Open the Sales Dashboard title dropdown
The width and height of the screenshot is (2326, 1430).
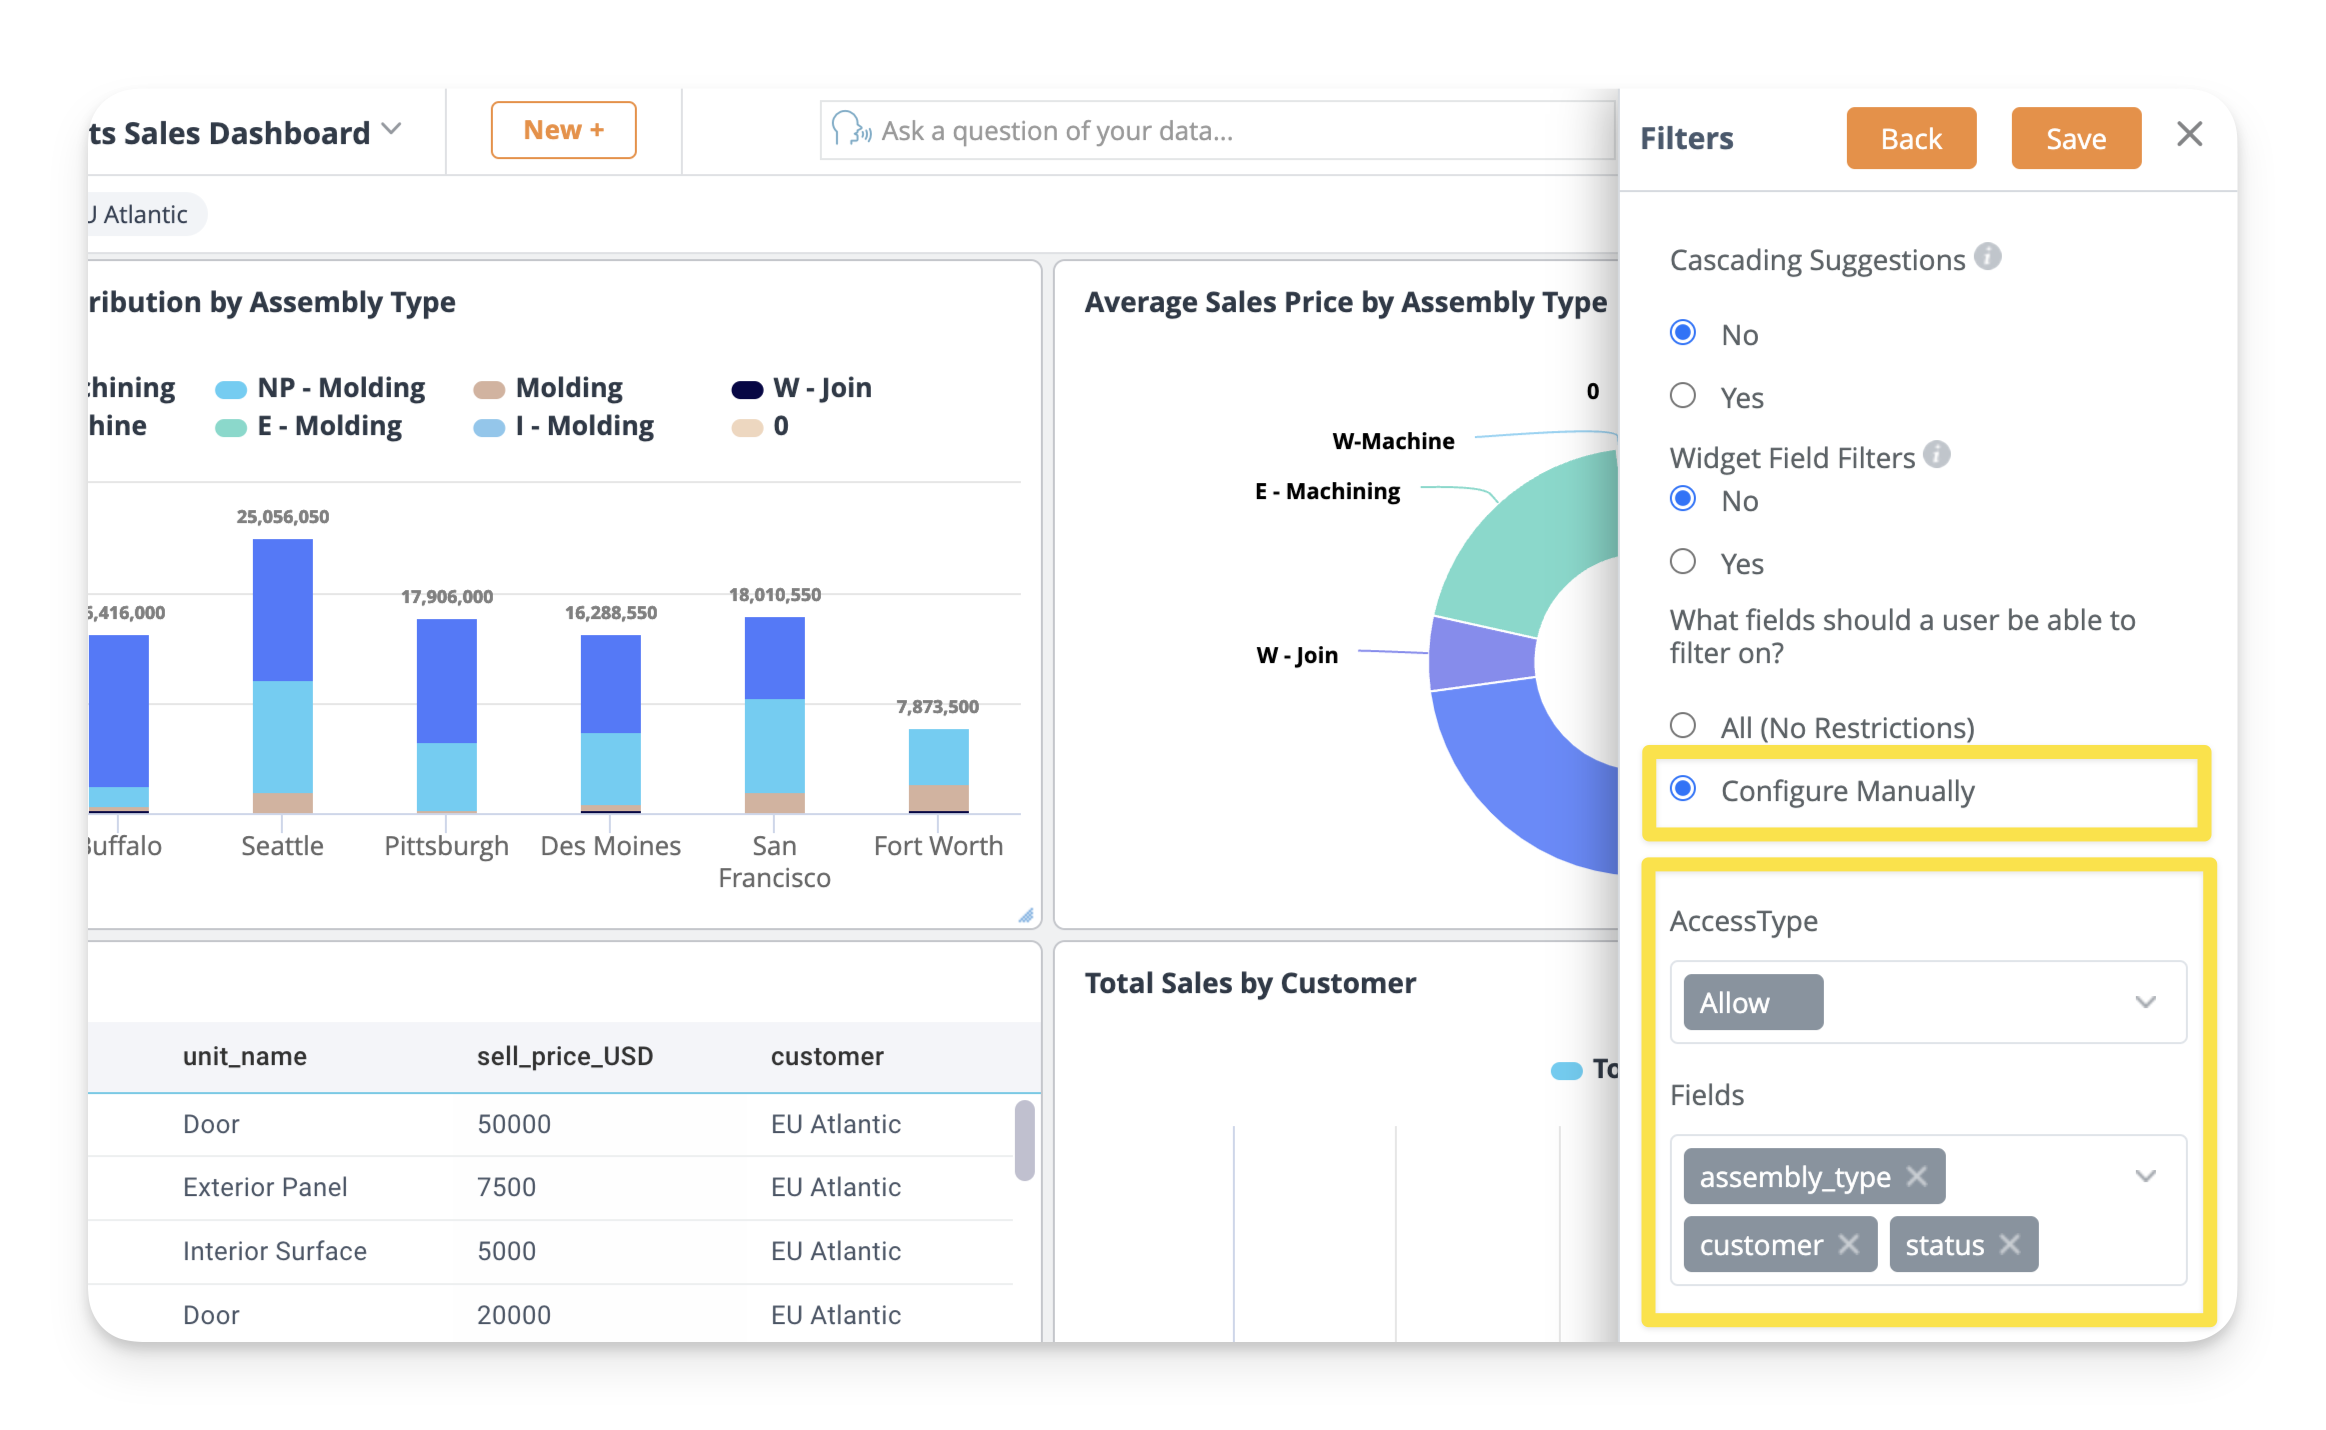click(x=392, y=130)
